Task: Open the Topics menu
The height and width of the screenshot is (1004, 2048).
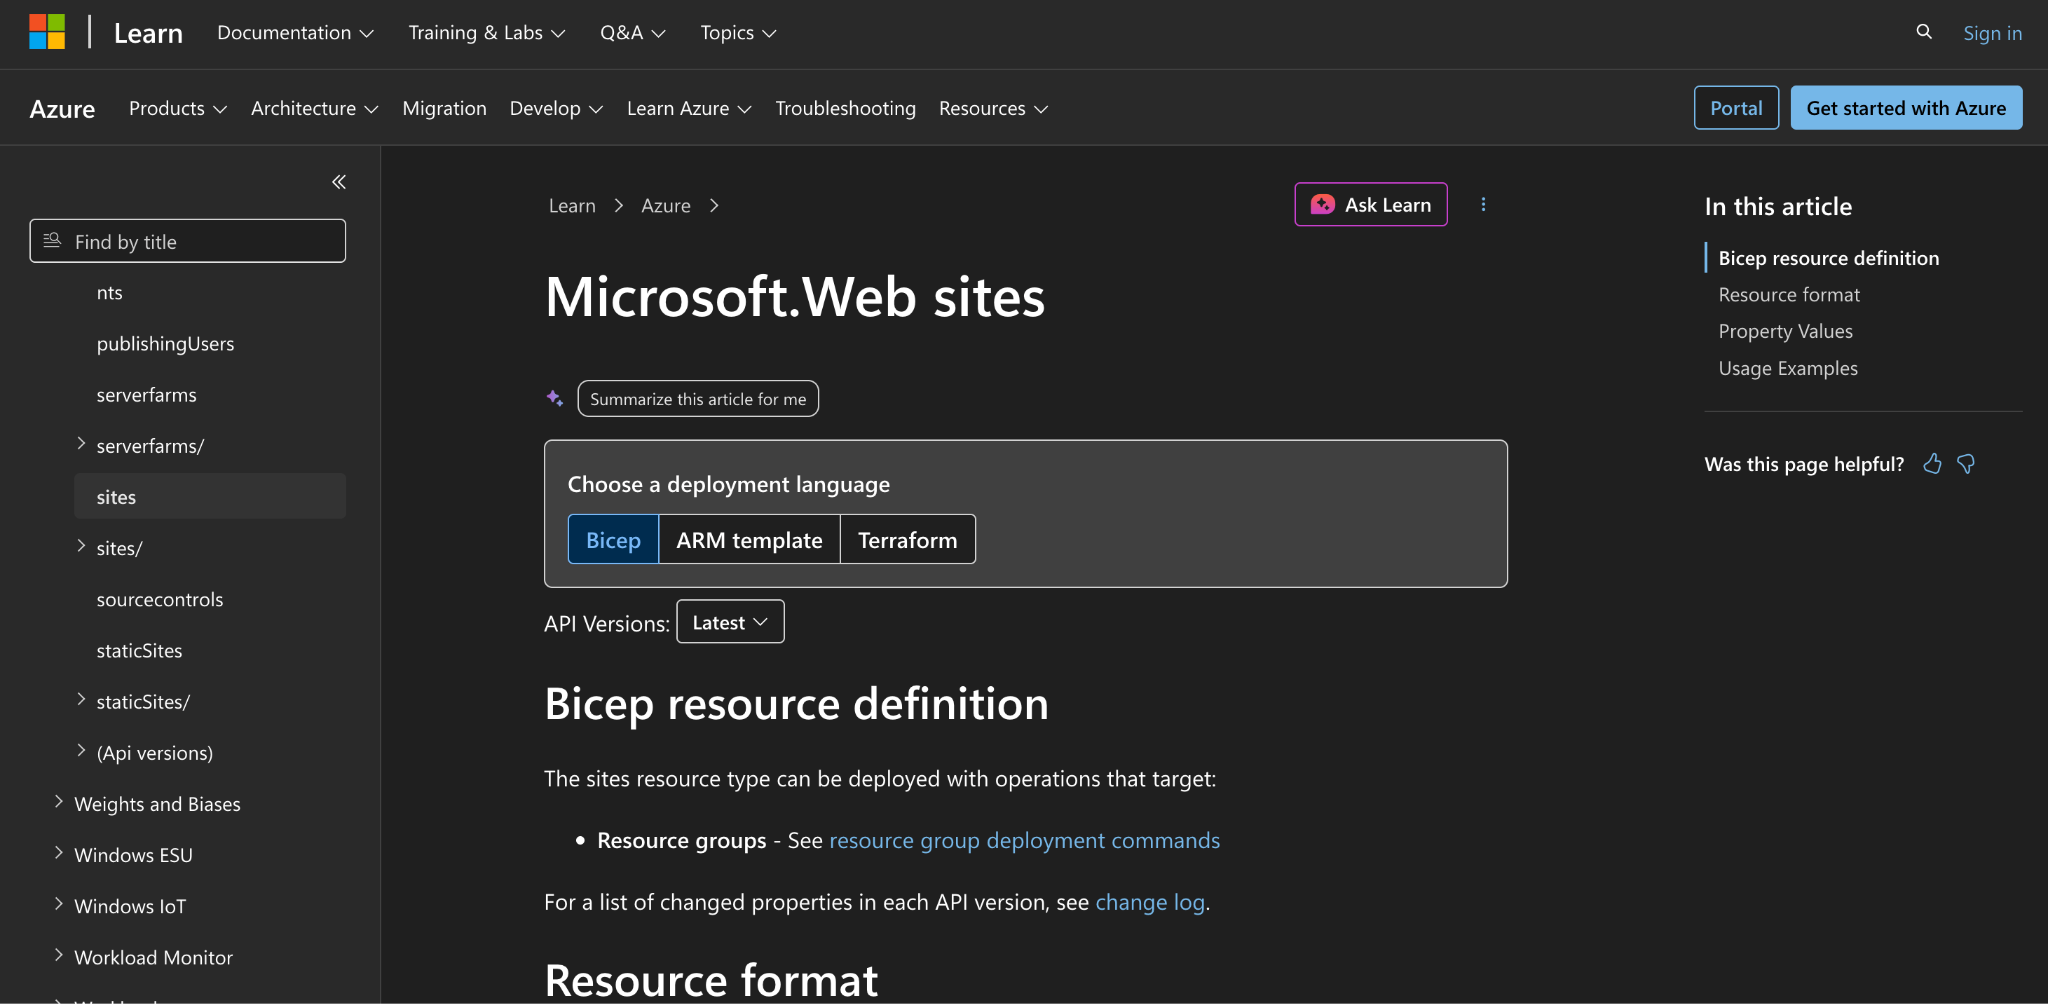Action: (x=738, y=33)
